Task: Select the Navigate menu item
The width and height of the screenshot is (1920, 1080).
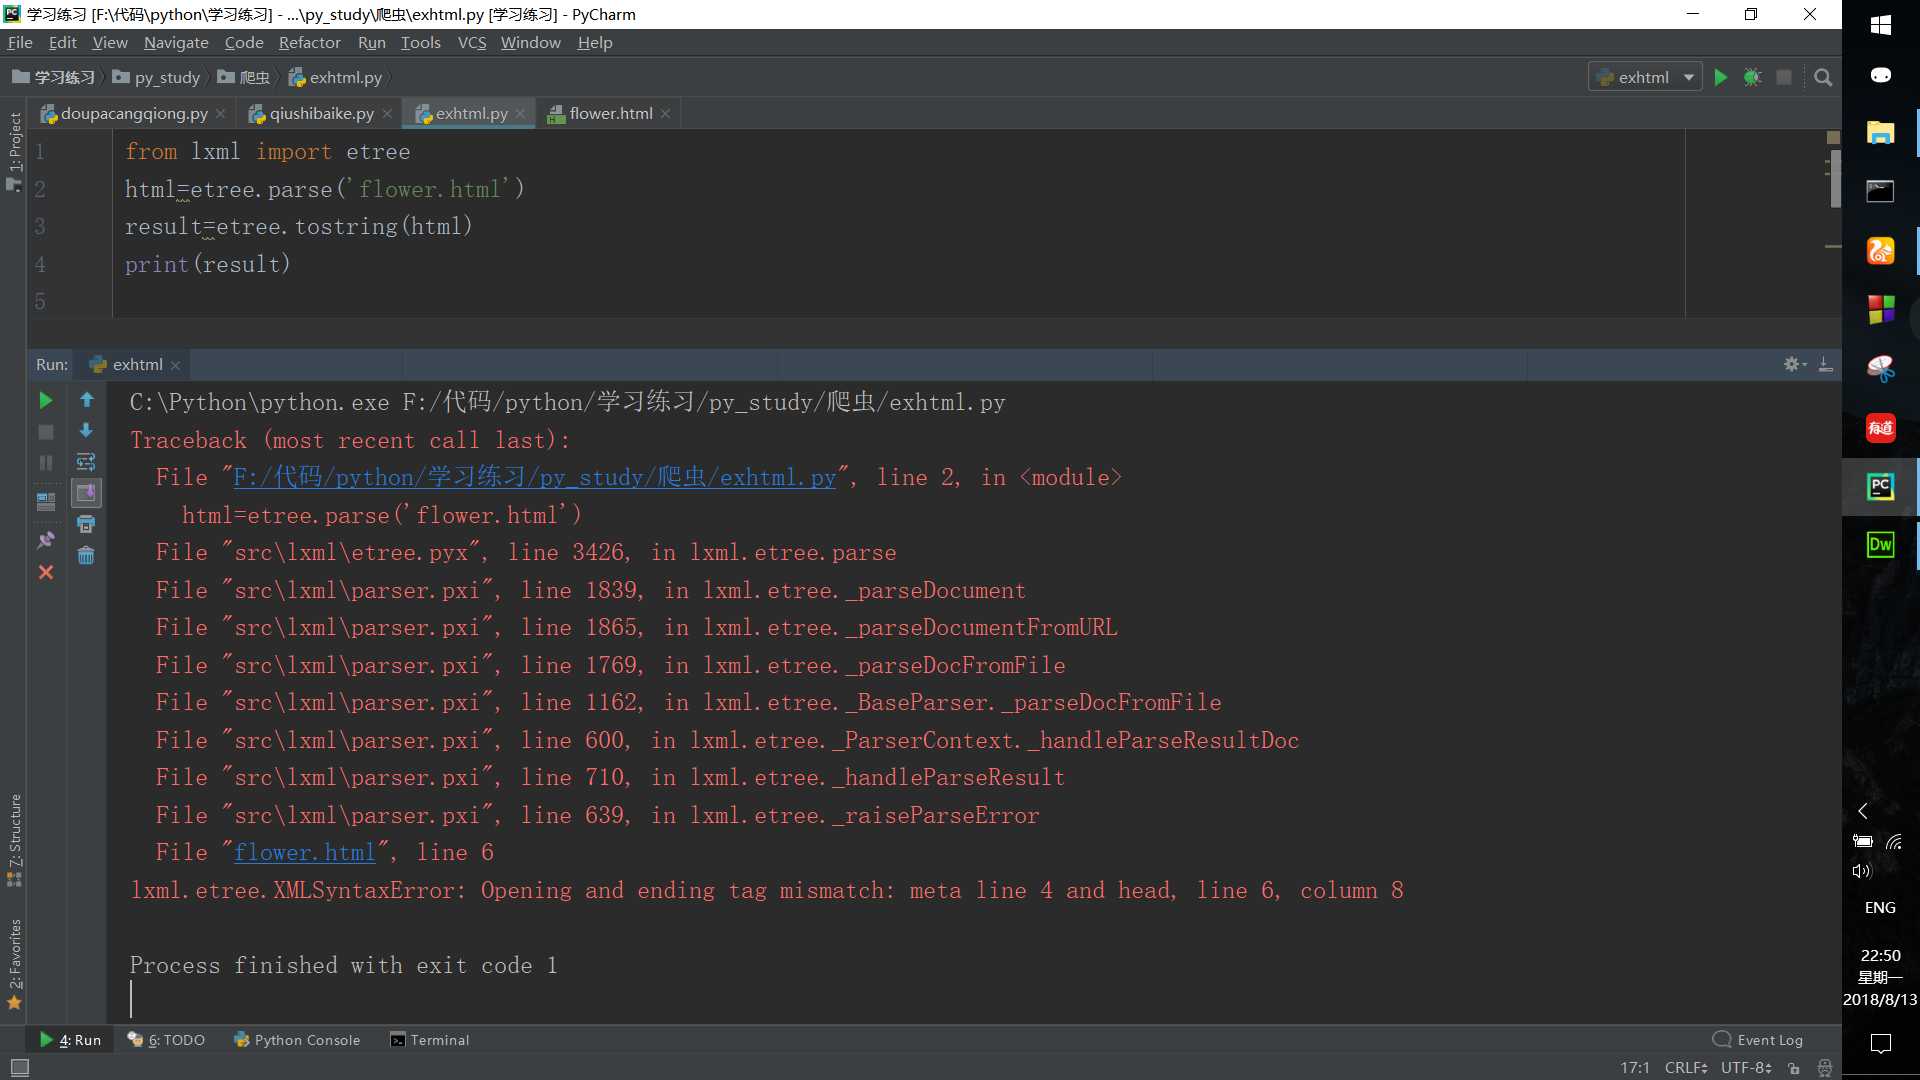Action: point(174,42)
